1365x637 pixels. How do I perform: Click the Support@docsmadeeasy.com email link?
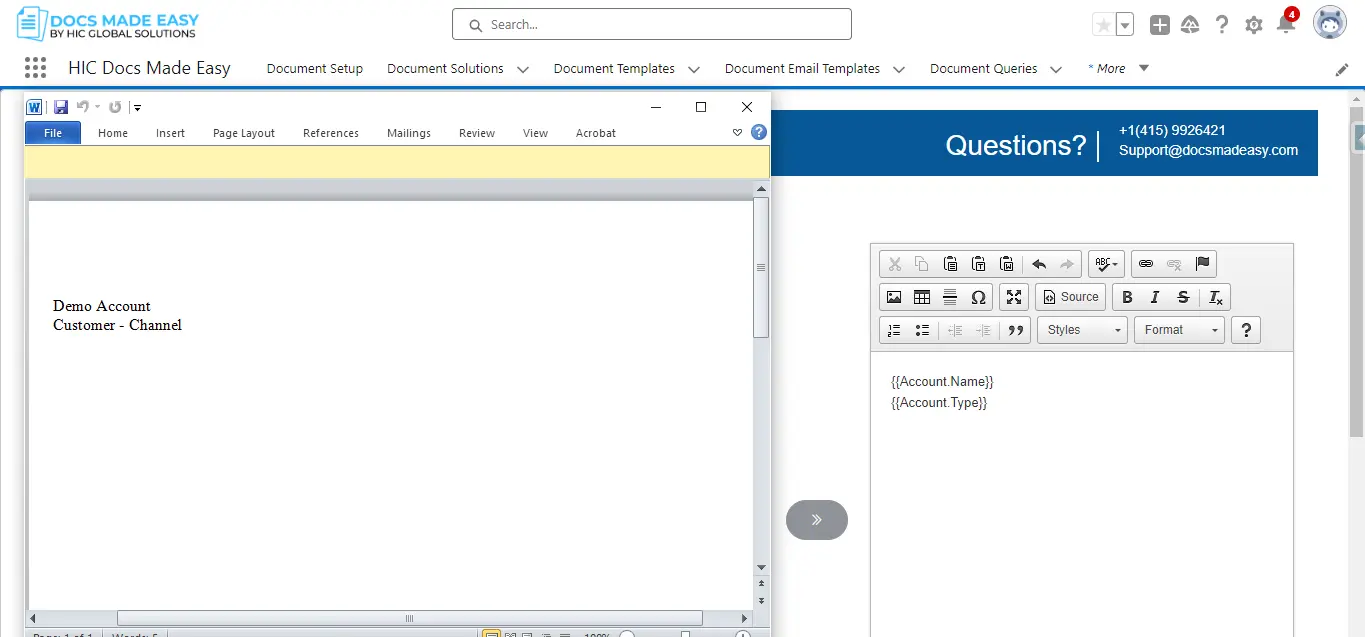click(x=1208, y=150)
